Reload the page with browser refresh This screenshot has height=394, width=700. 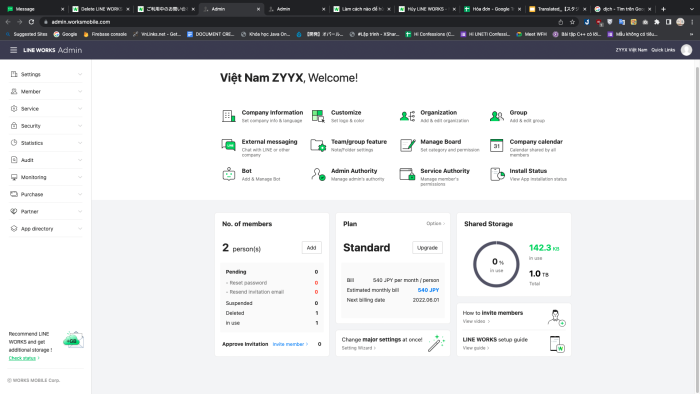coord(31,21)
